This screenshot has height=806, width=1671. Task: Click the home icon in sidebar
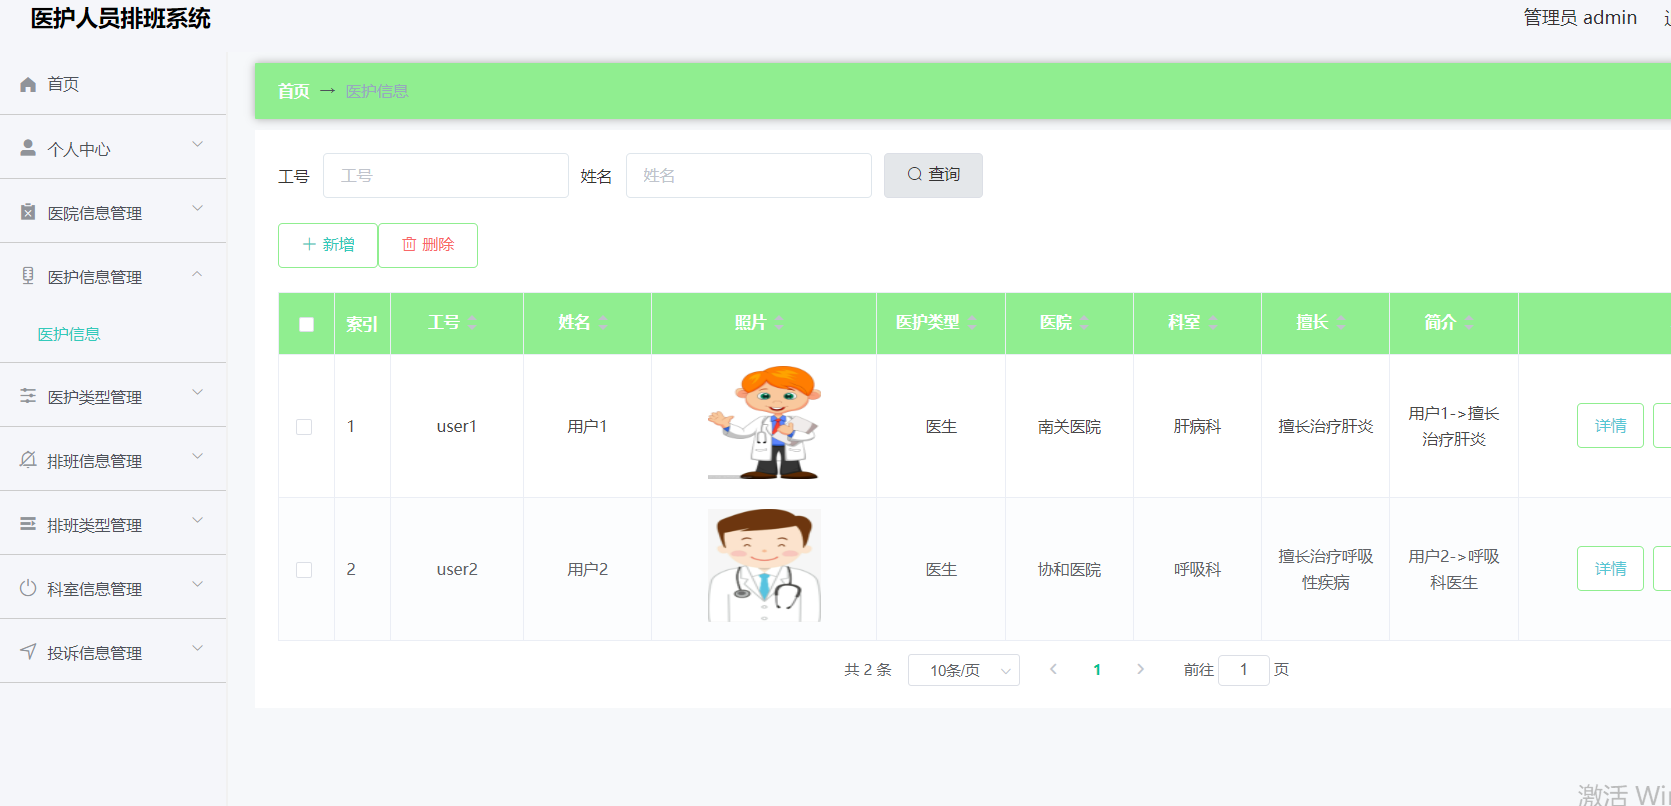coord(28,85)
